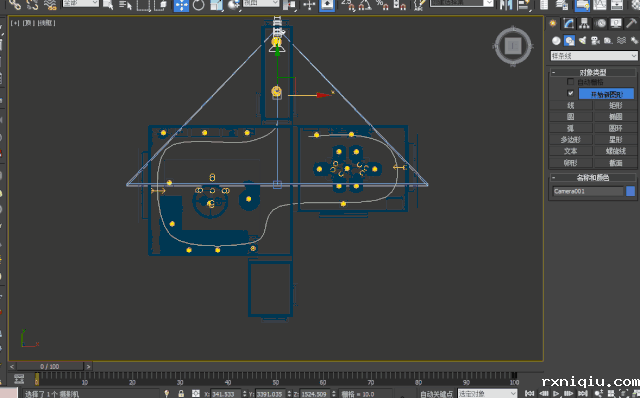Click the object color swatch next to Camera001
The width and height of the screenshot is (640, 398).
click(x=630, y=191)
